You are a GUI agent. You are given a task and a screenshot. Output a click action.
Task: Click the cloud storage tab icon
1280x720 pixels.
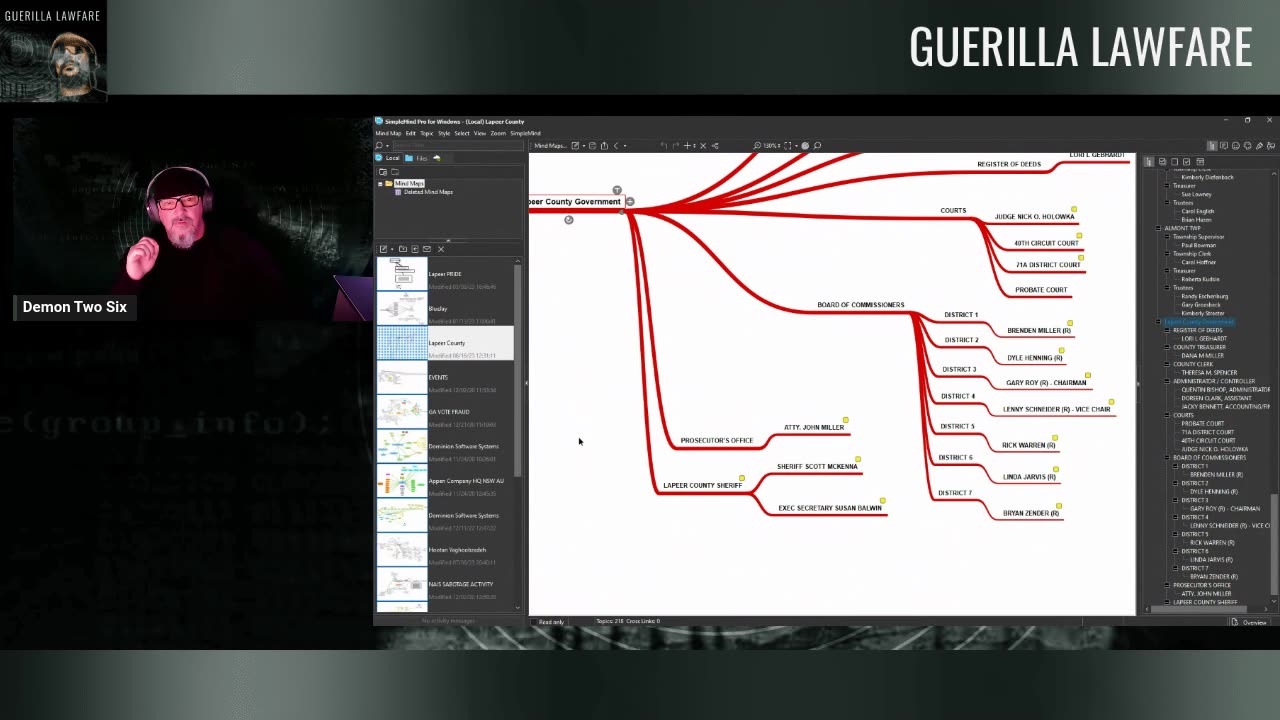coord(436,158)
